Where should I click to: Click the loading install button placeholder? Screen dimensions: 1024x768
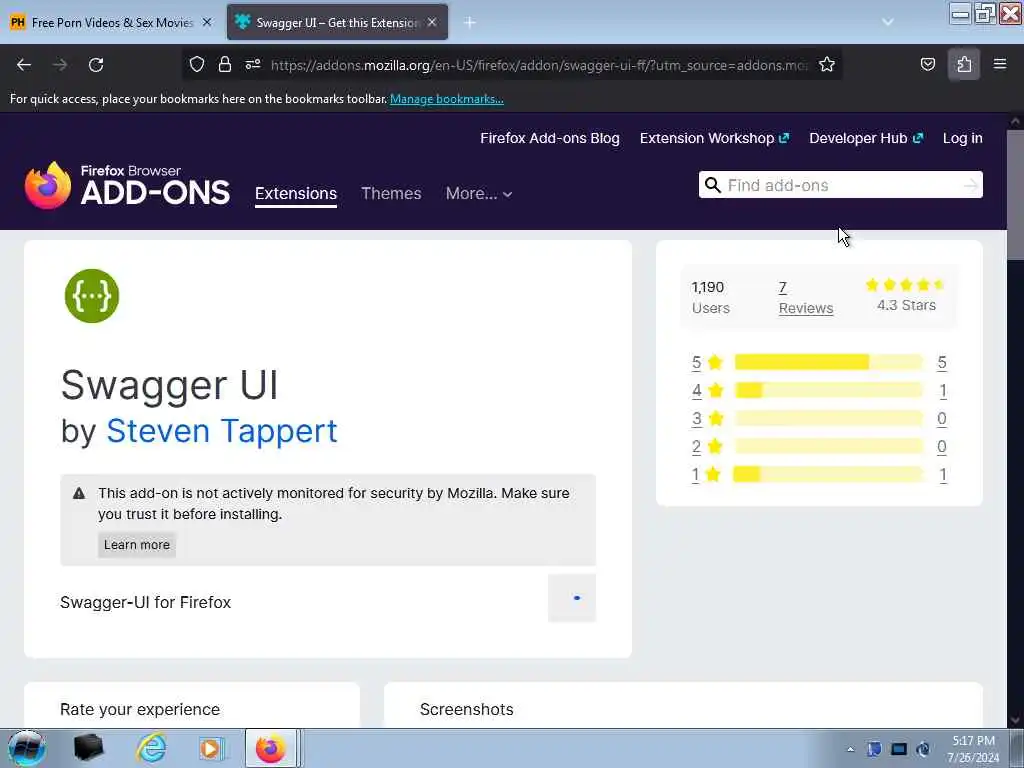[x=572, y=598]
